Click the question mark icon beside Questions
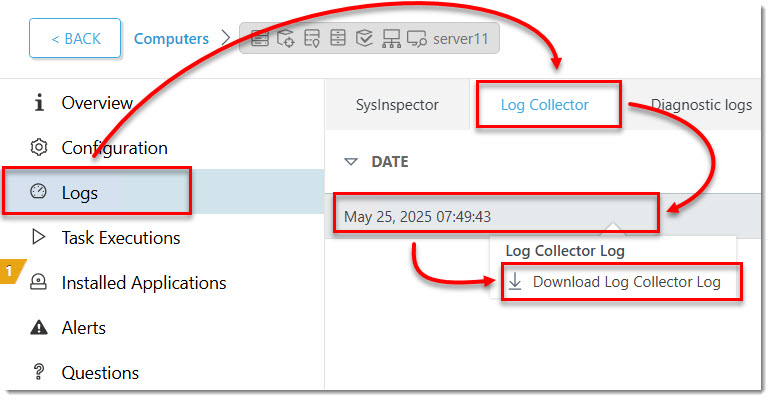 coord(38,371)
